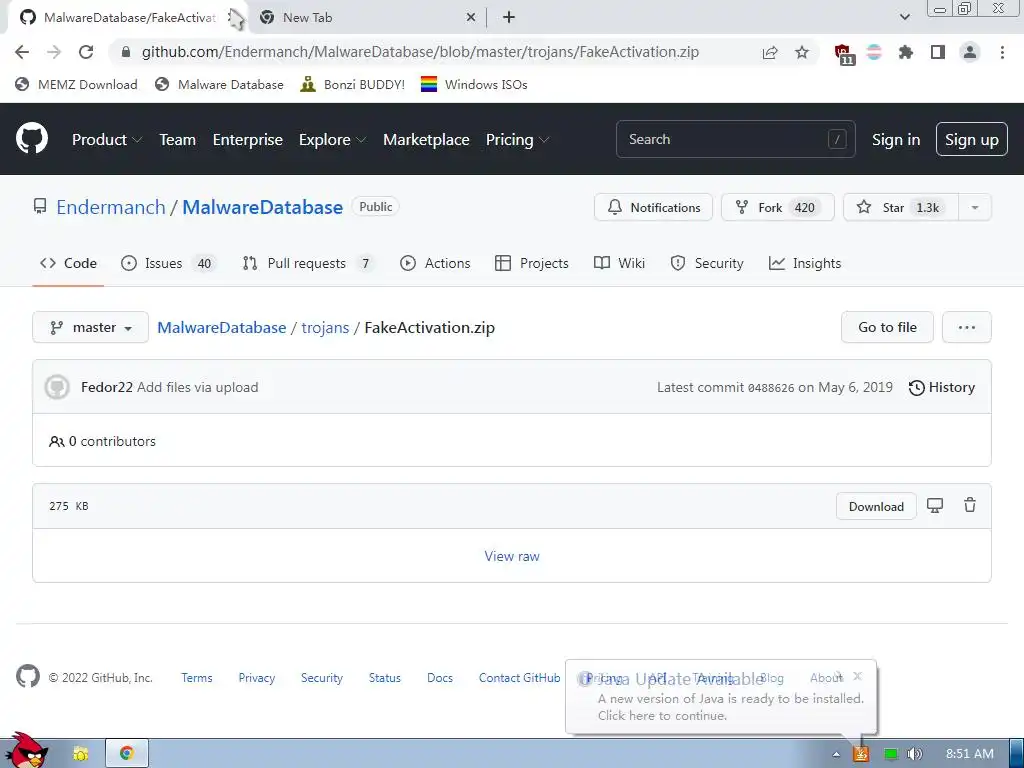Image resolution: width=1024 pixels, height=768 pixels.
Task: Open the three-dot file options menu
Action: [x=967, y=327]
